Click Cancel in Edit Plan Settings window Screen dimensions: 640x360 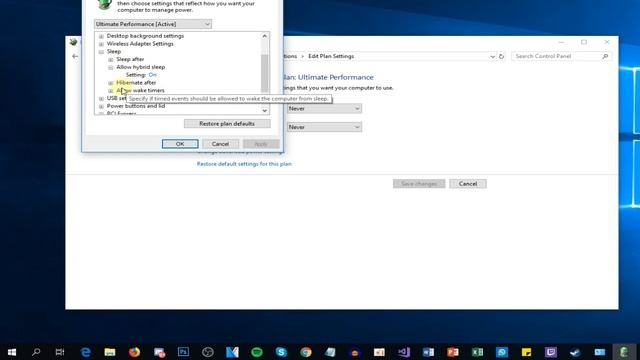click(468, 184)
